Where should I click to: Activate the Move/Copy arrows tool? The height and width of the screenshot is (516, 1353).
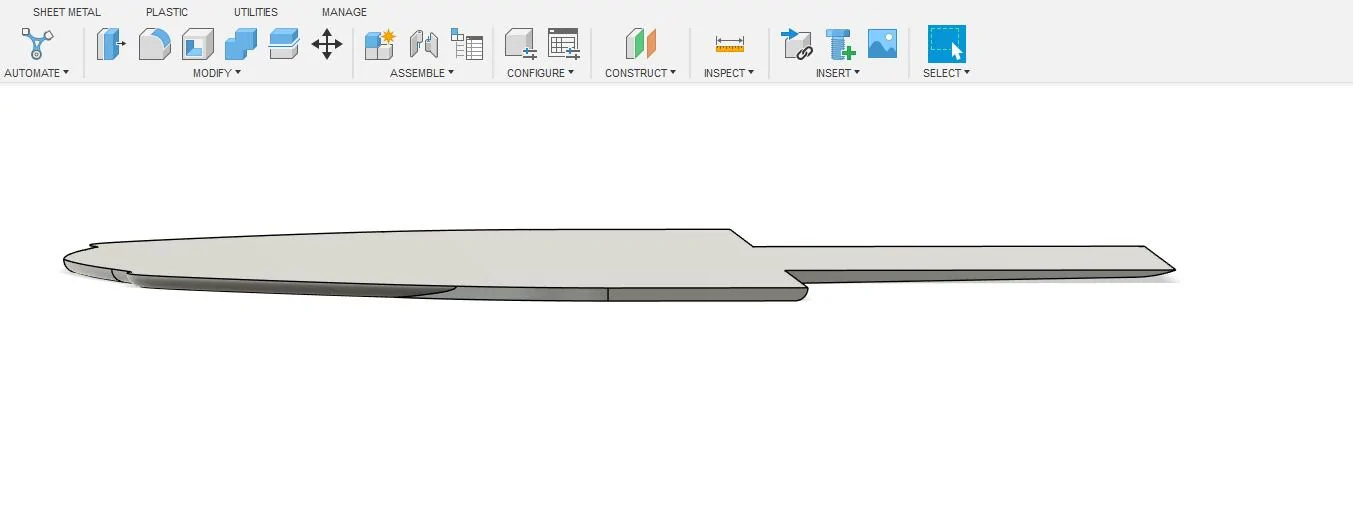[x=327, y=44]
